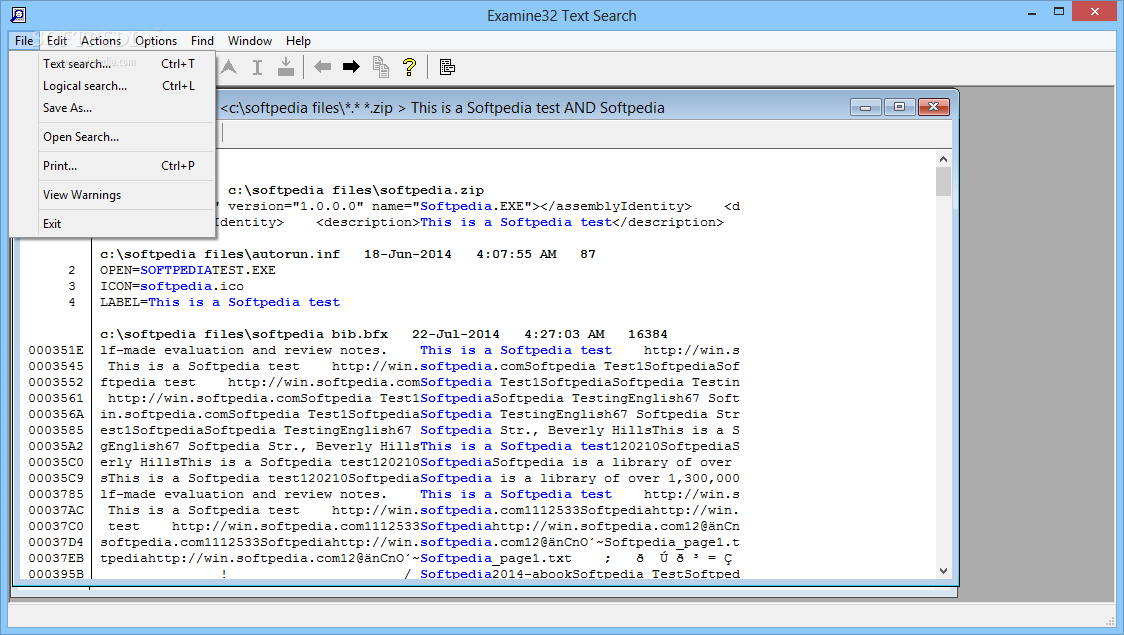Click the I-beam text cursor toolbar icon
Viewport: 1124px width, 635px height.
(257, 67)
